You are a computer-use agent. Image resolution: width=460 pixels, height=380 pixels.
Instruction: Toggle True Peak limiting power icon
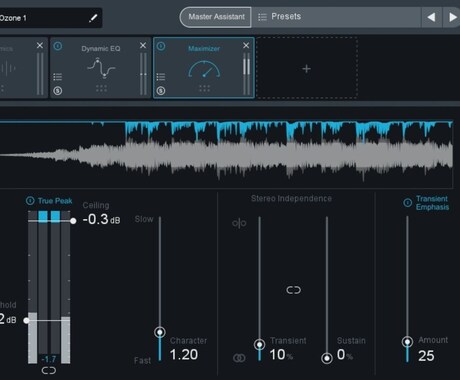coord(30,201)
